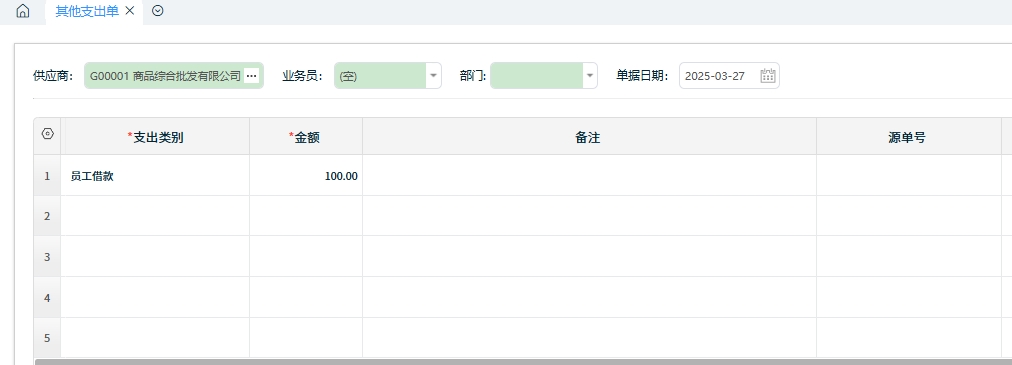Click the 备注 cell in row 1
Screen dimensions: 1012x365
(589, 175)
